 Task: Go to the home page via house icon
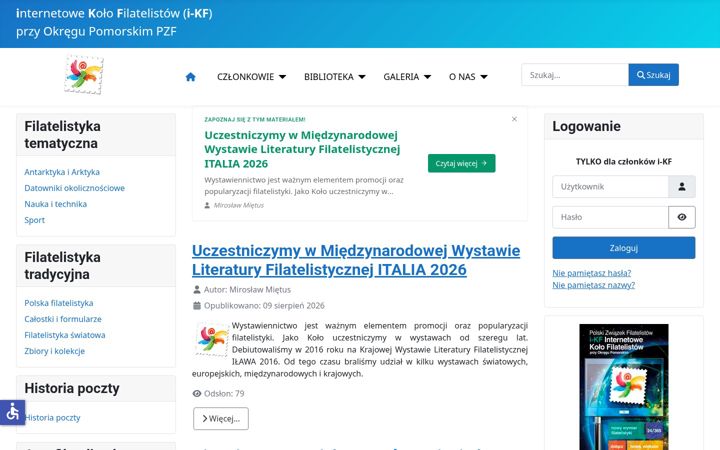[191, 77]
